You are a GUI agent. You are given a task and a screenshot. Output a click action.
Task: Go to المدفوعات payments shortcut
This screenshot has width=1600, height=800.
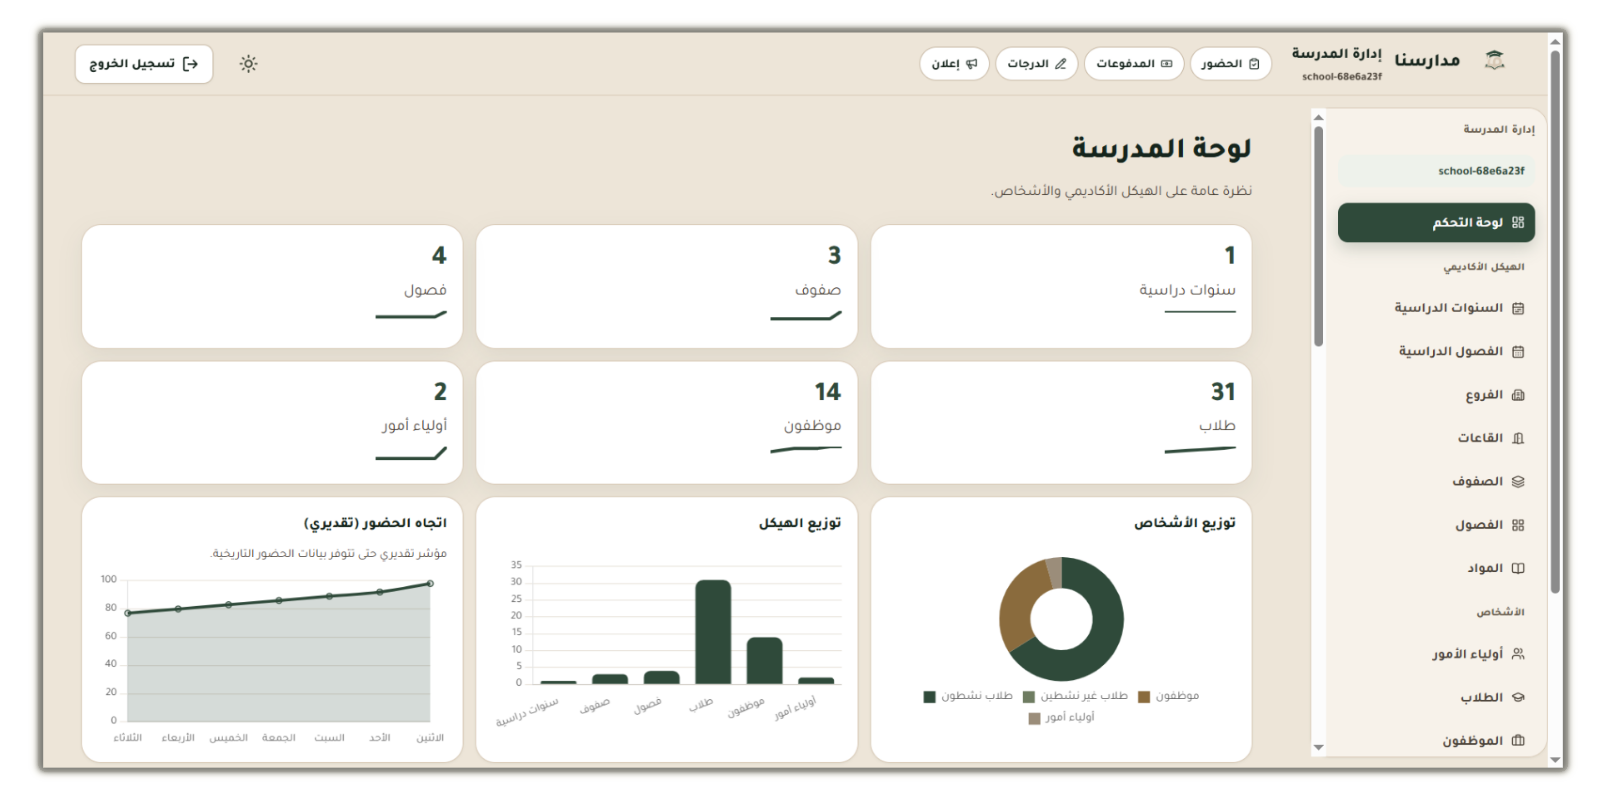point(1134,64)
